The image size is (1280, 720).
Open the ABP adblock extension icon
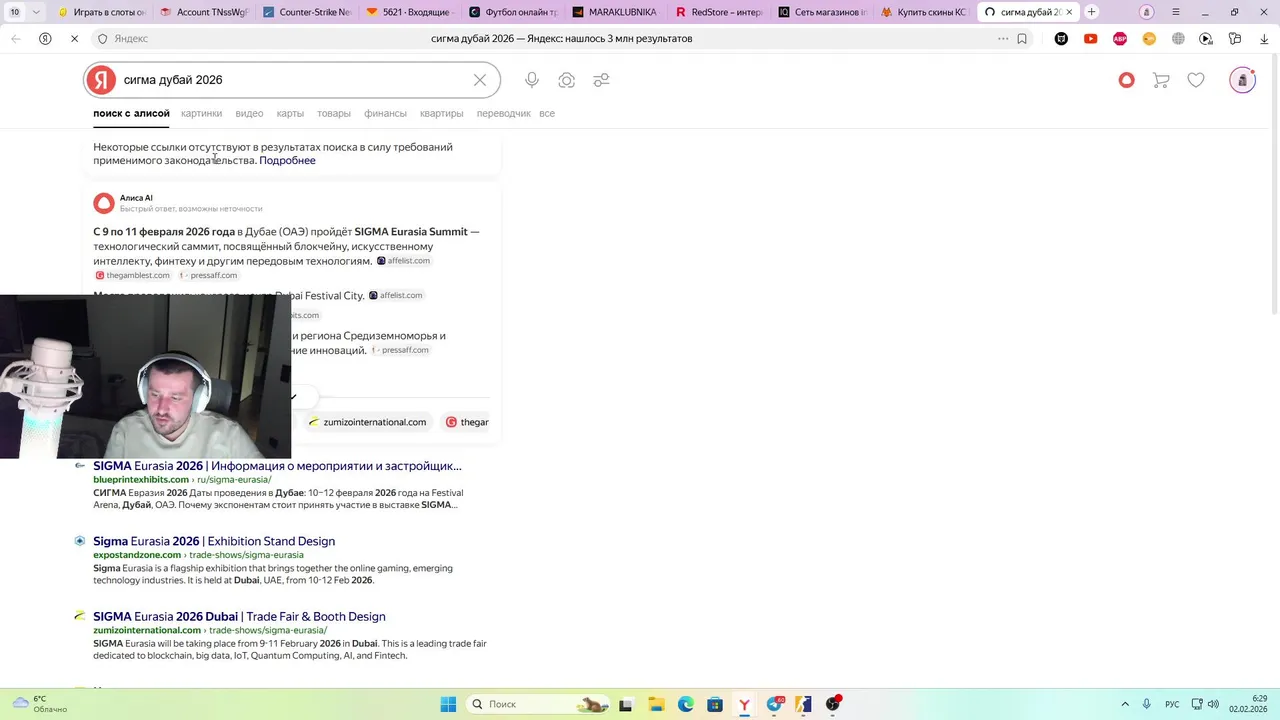1120,38
